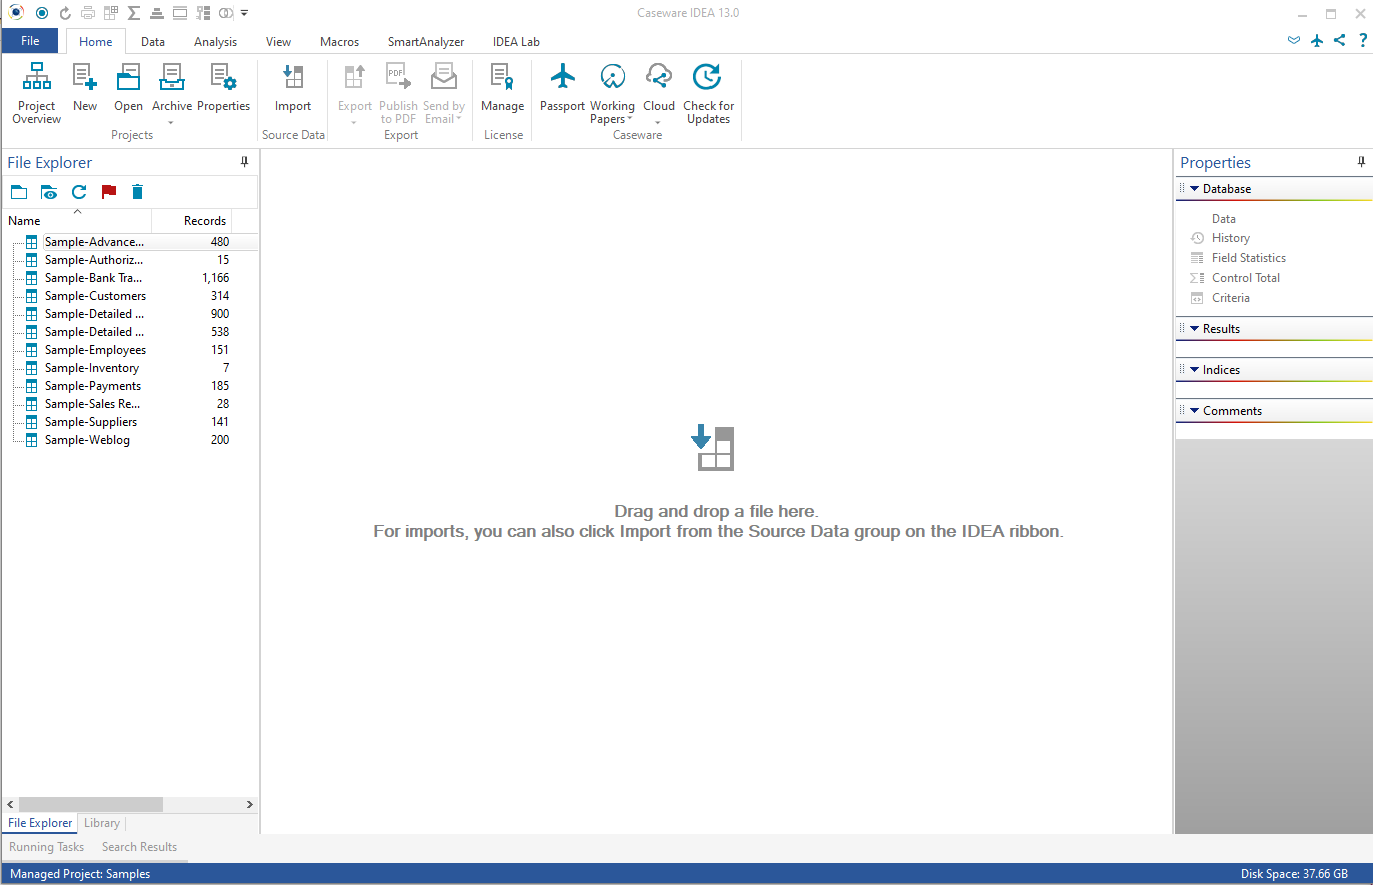Open the Customize Quick Access Toolbar dropdown

[244, 13]
